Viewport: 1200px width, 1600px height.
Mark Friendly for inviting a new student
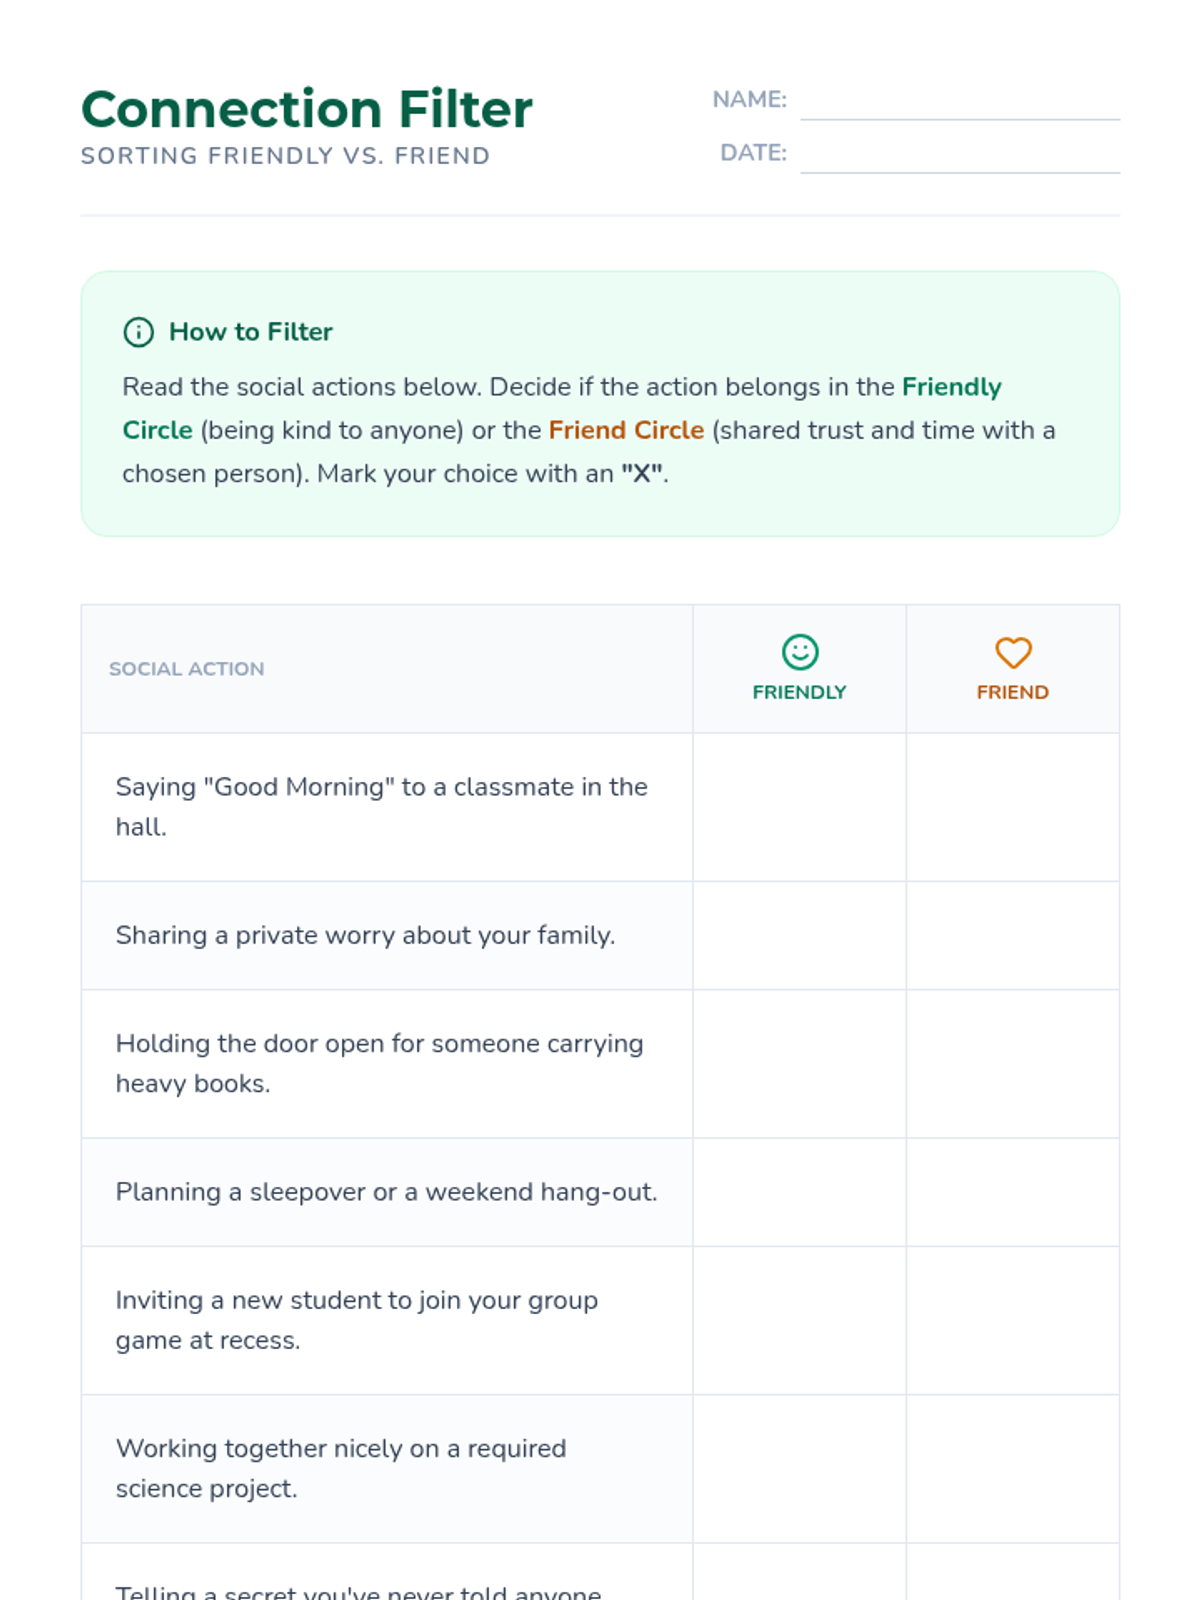(799, 1320)
